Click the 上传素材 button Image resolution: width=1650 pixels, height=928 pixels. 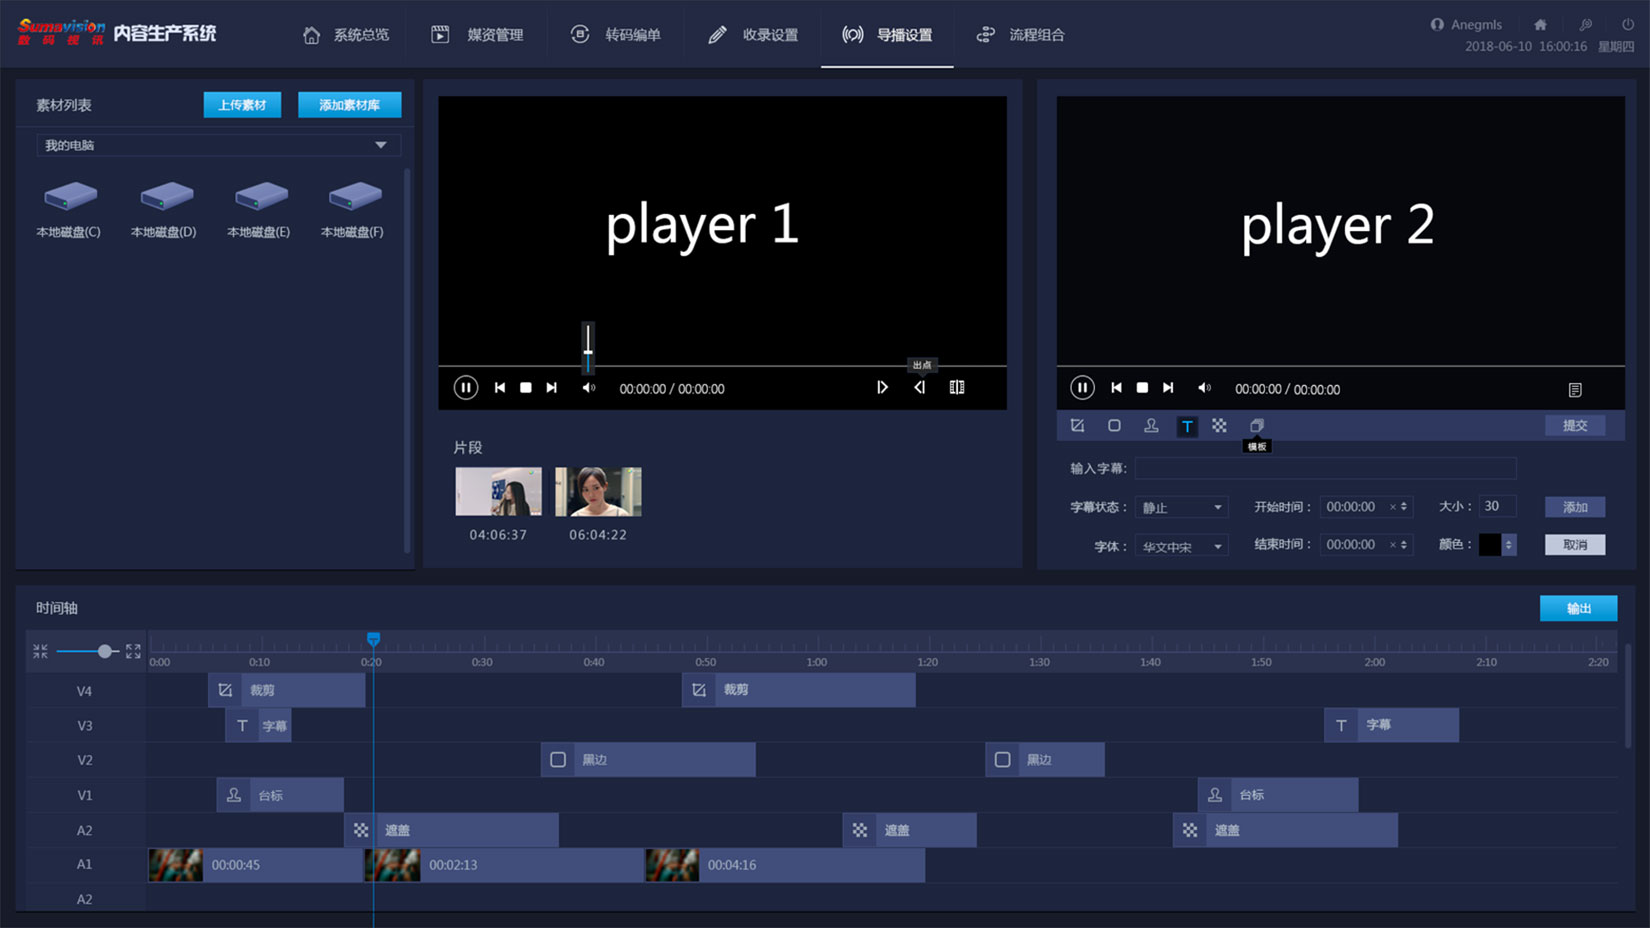[x=242, y=105]
